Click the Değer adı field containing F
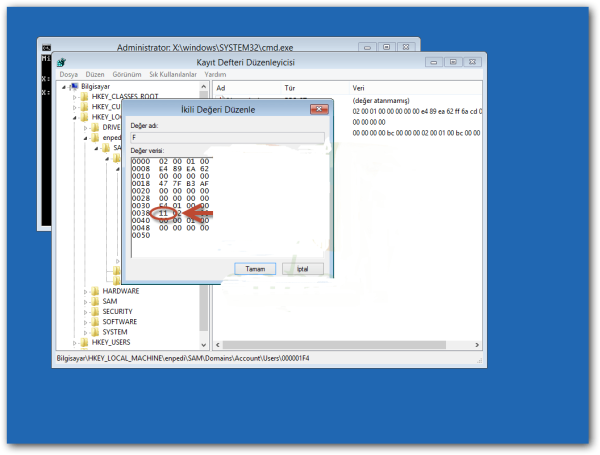 point(227,137)
